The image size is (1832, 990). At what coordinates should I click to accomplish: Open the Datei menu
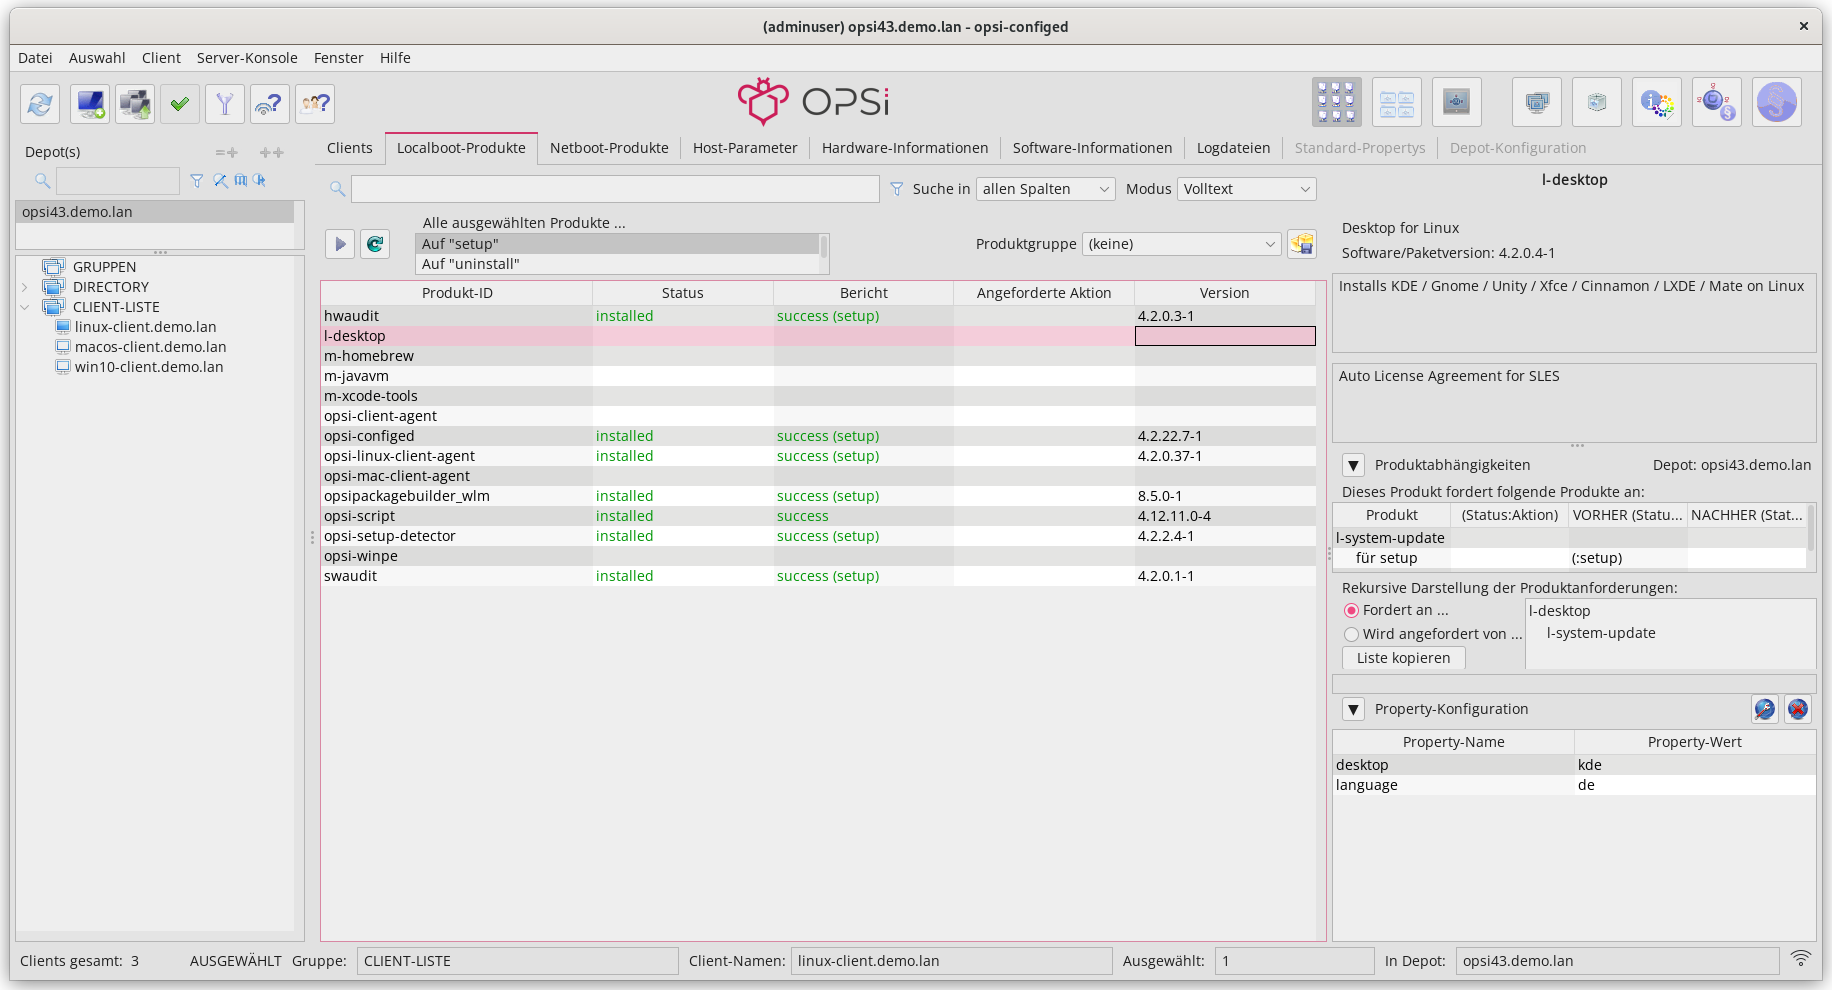(35, 58)
